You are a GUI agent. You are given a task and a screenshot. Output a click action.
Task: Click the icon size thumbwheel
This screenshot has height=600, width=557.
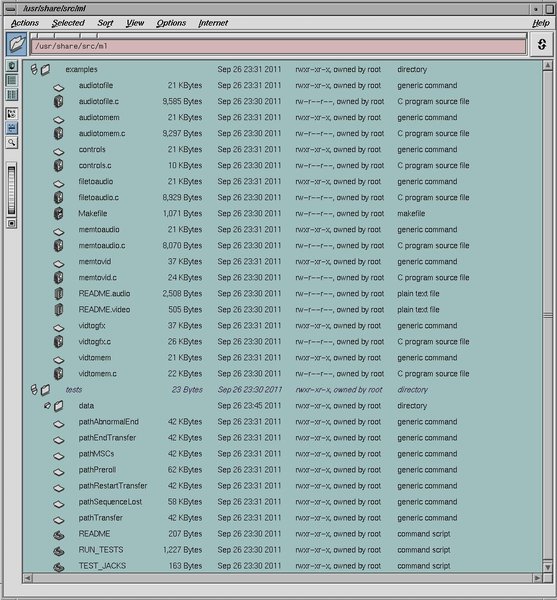[12, 190]
